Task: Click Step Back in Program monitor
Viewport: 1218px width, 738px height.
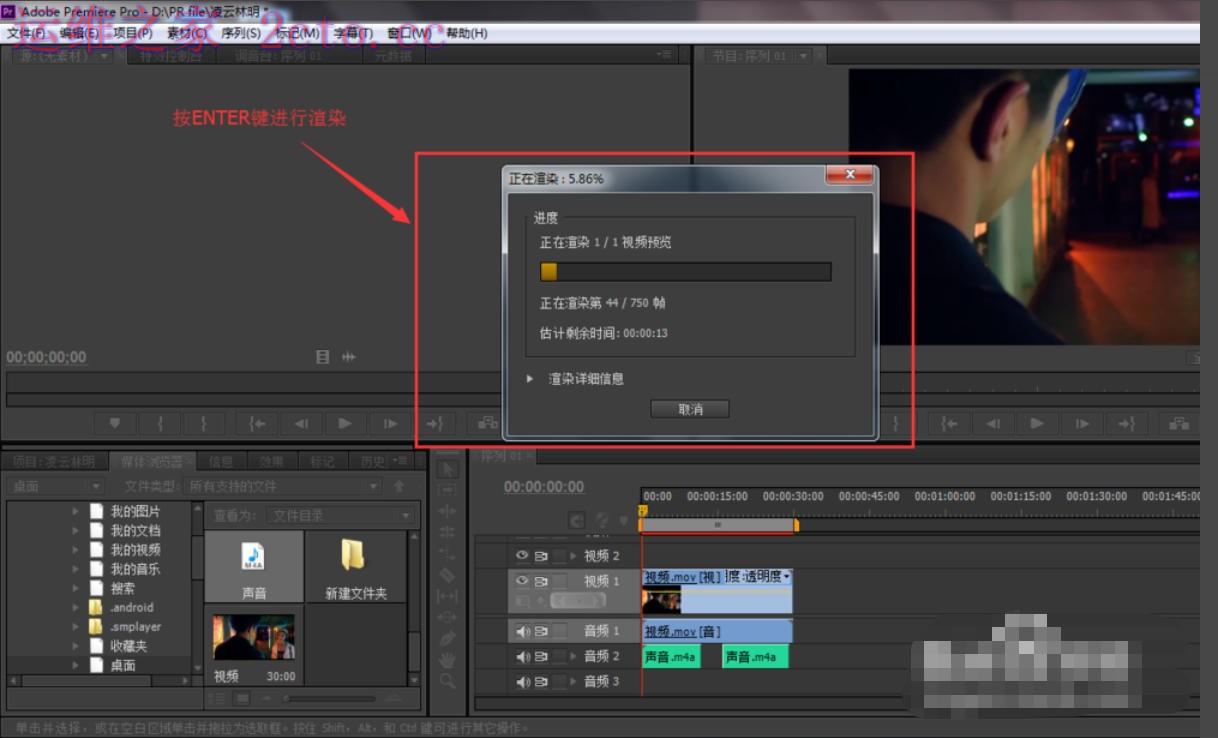Action: coord(993,423)
